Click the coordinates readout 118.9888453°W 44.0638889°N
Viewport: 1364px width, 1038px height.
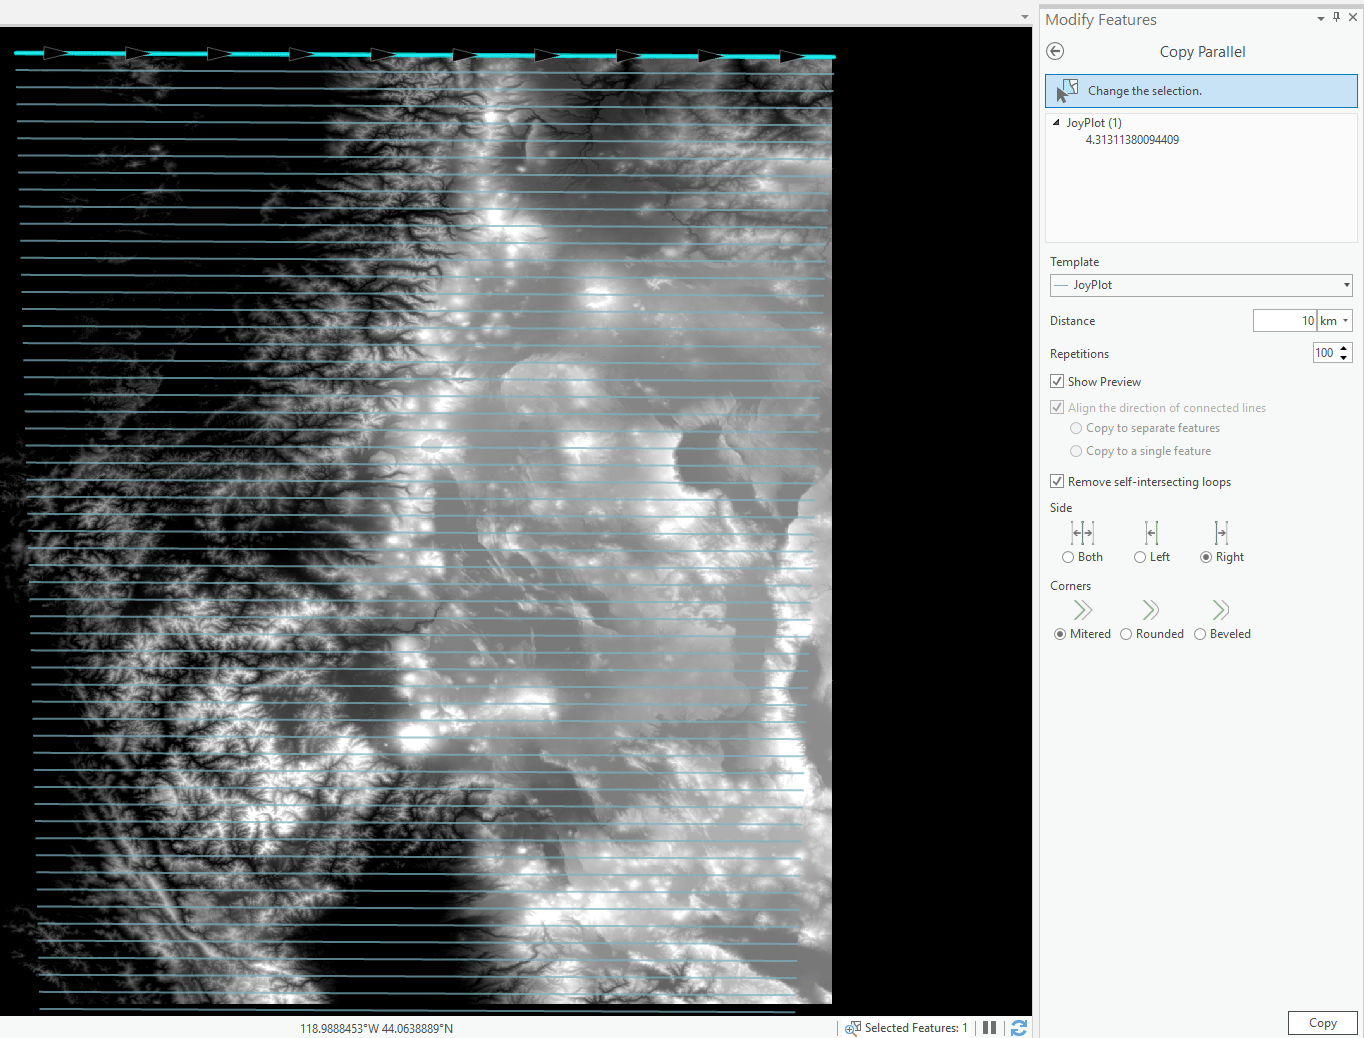(x=376, y=1028)
